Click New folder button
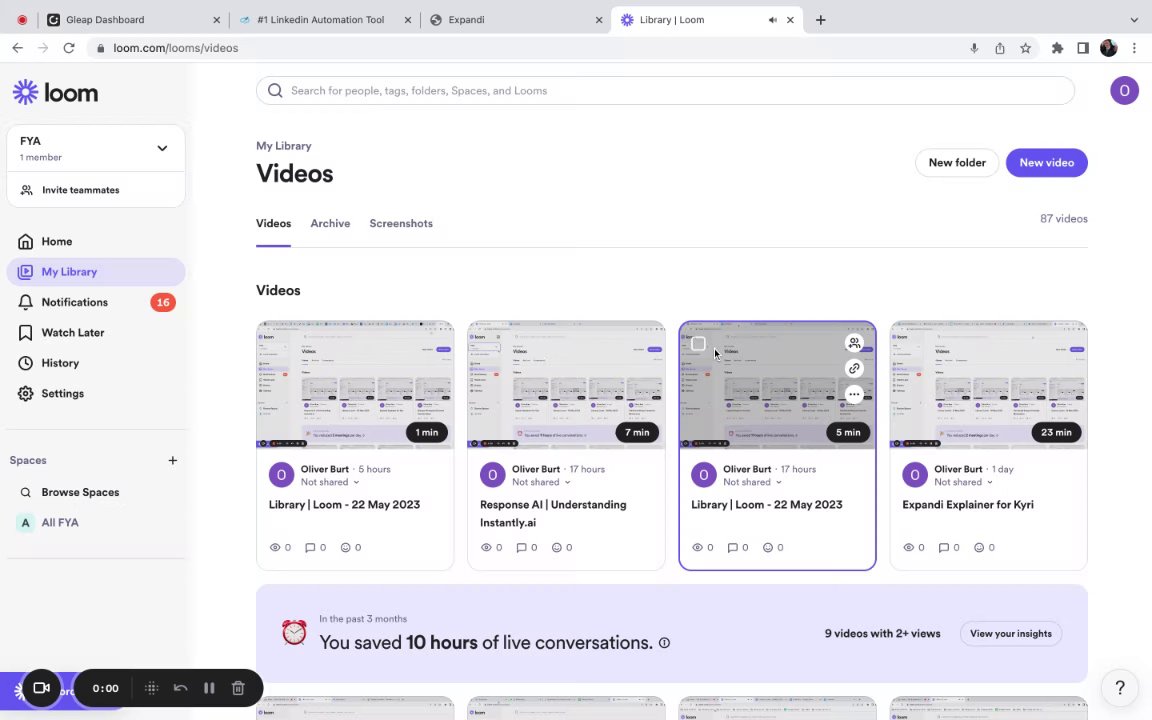 957,162
